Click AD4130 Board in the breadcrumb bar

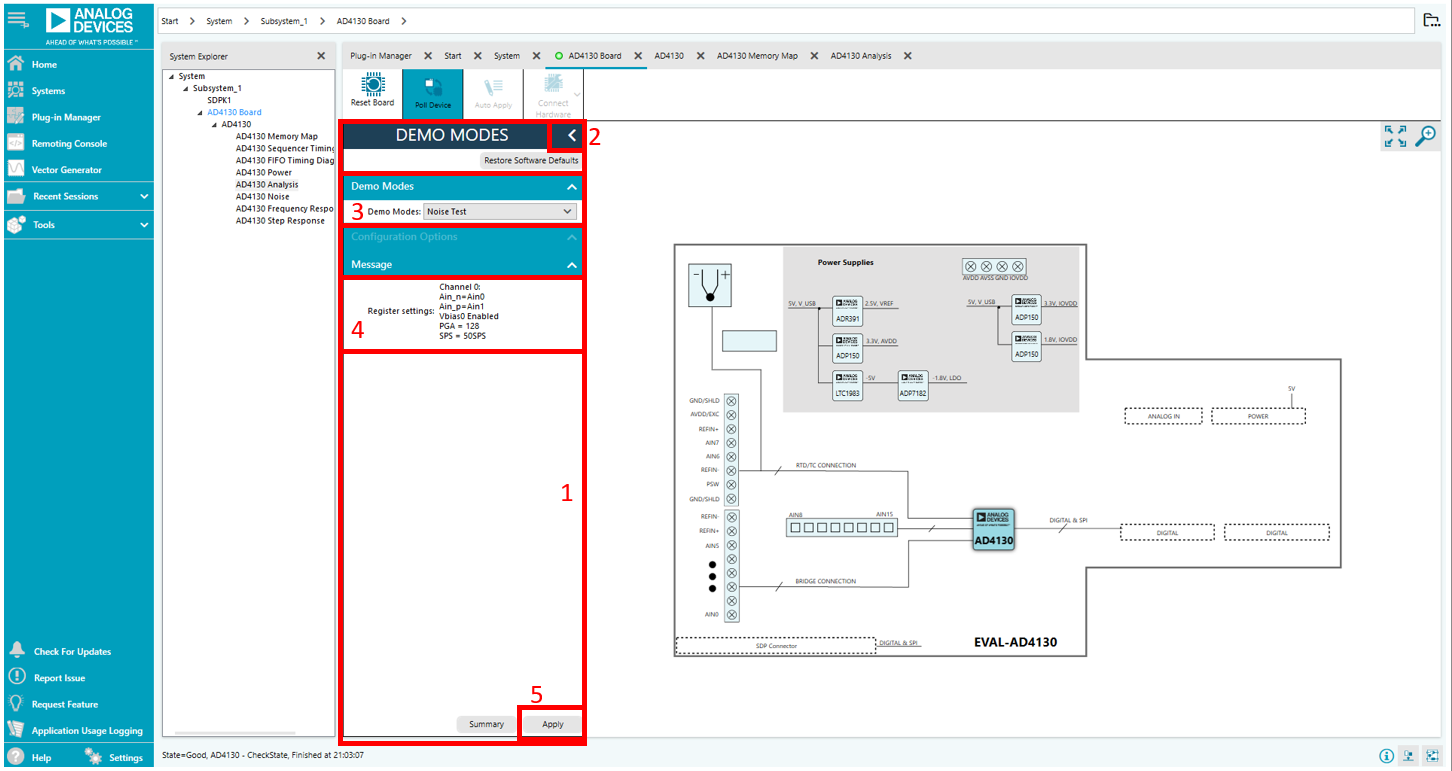pos(364,21)
